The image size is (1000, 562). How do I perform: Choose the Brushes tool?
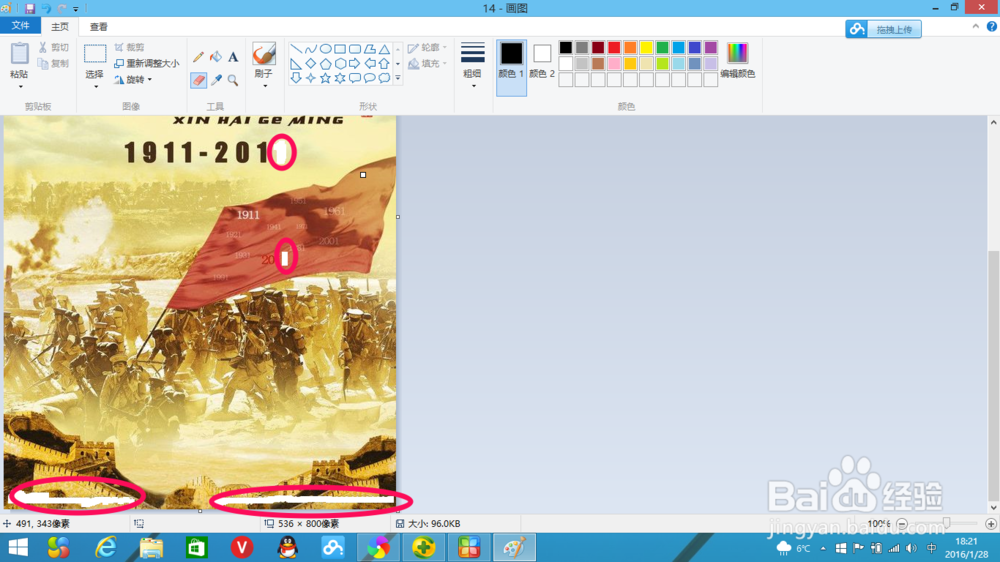click(x=263, y=54)
